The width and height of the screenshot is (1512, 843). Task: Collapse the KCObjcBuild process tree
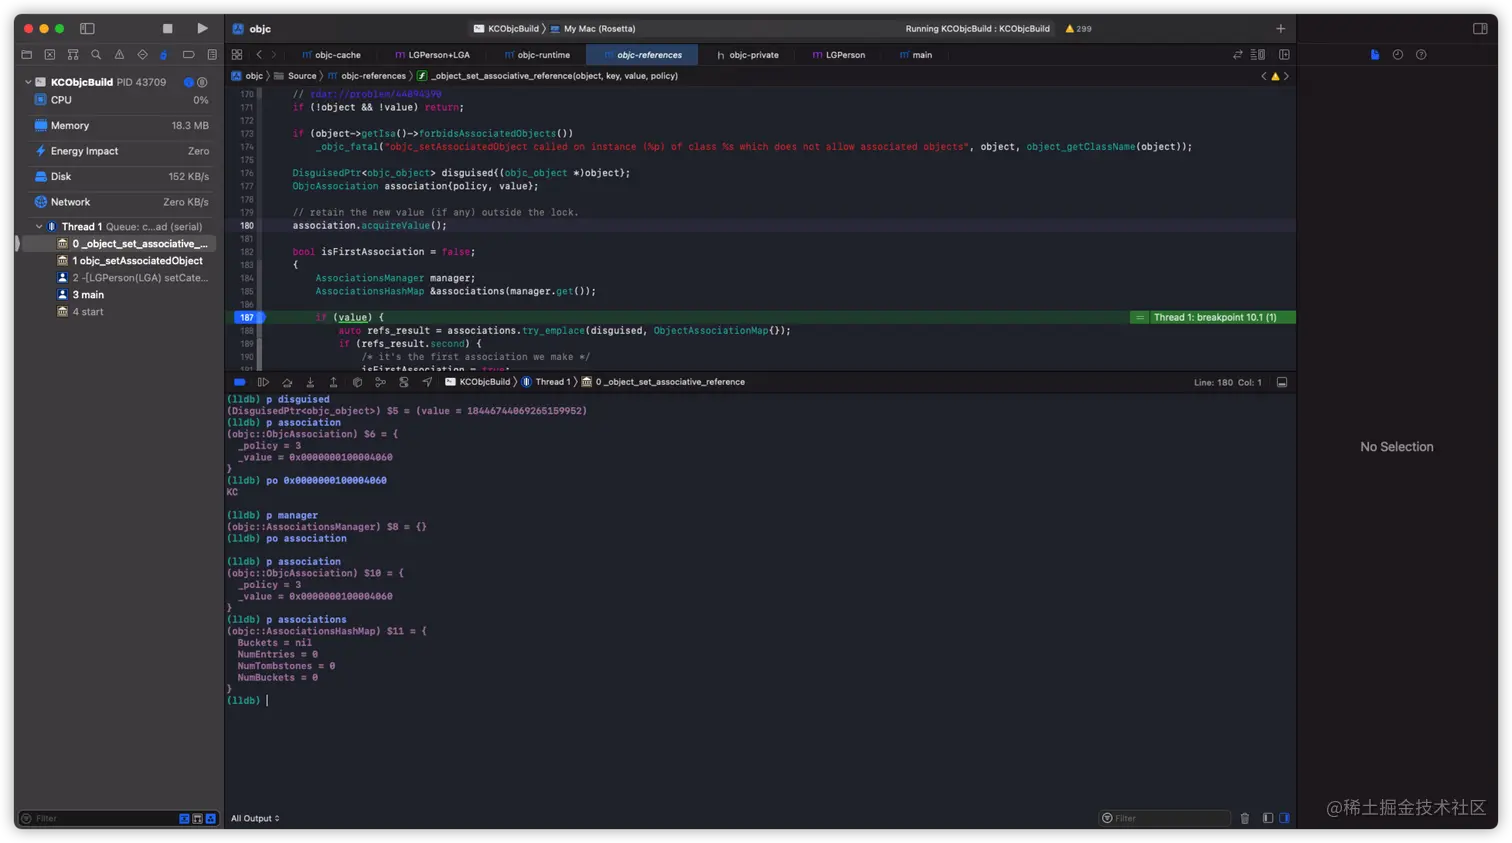[x=28, y=82]
